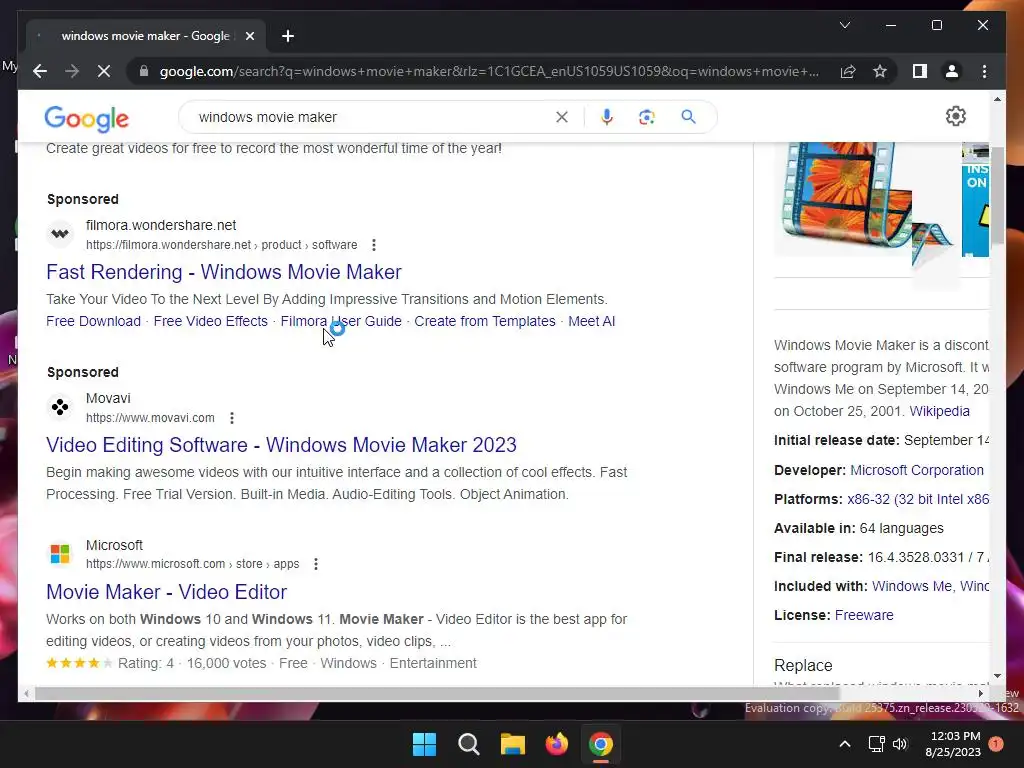Open Chrome profile menu

click(952, 71)
